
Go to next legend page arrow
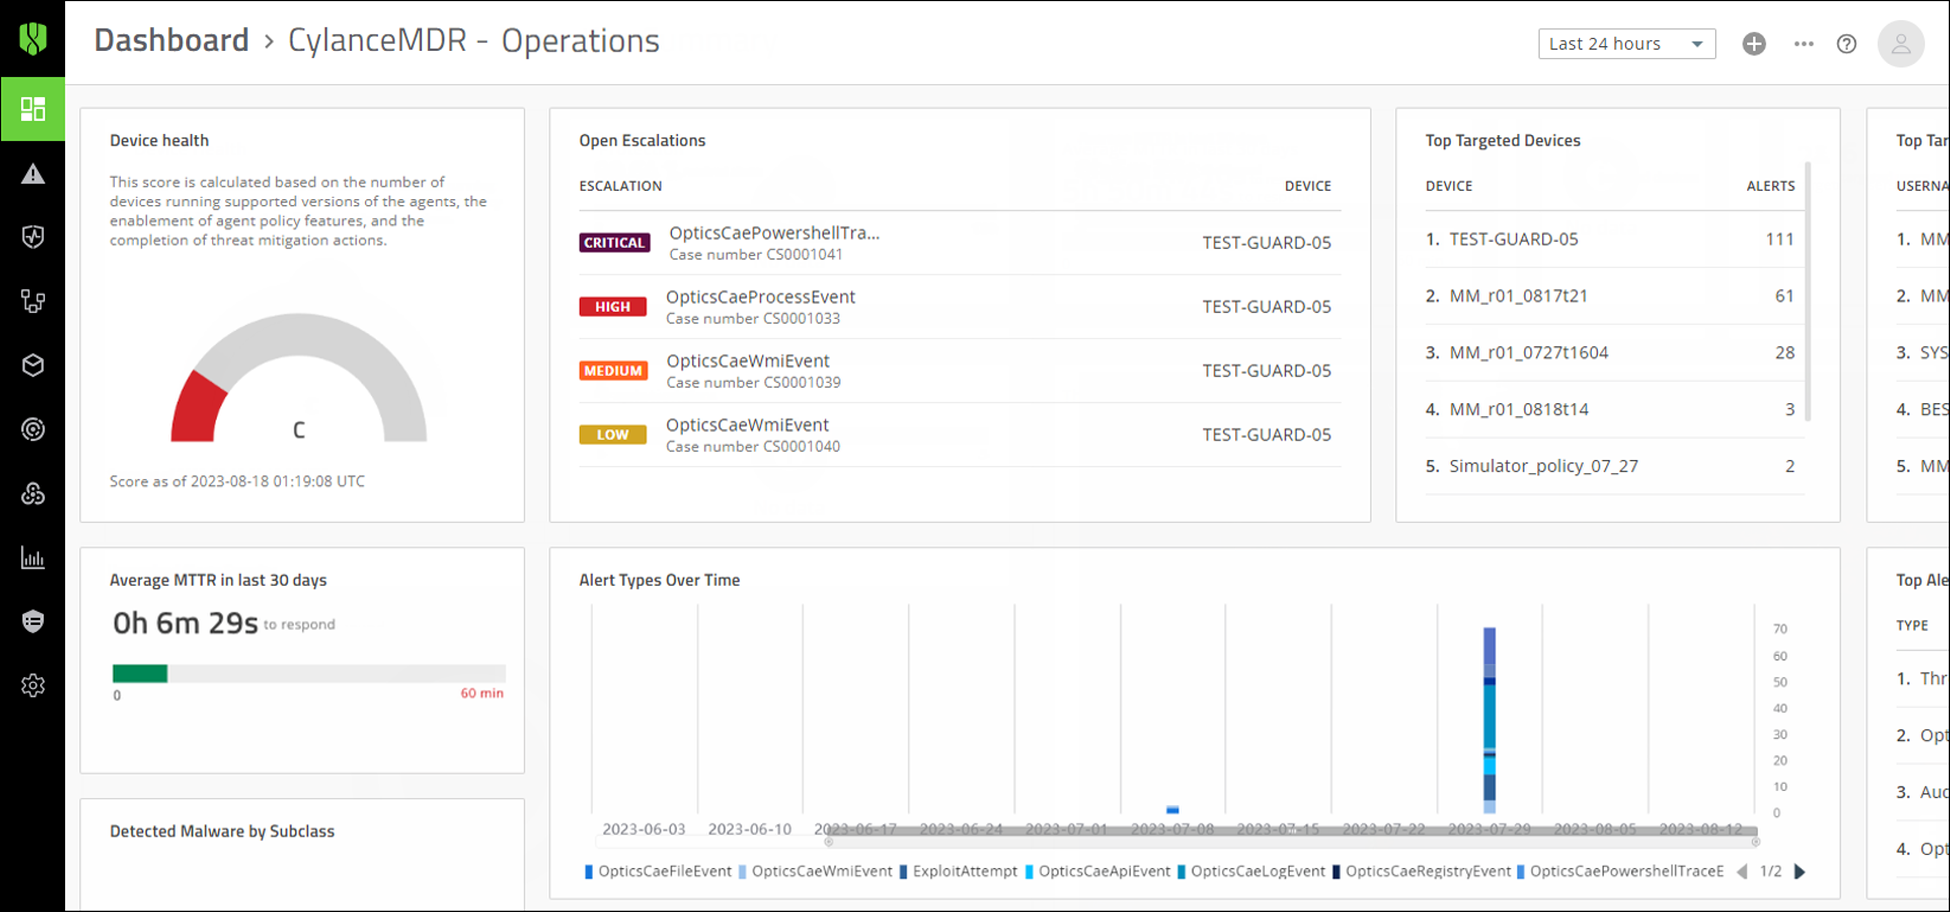tap(1800, 871)
